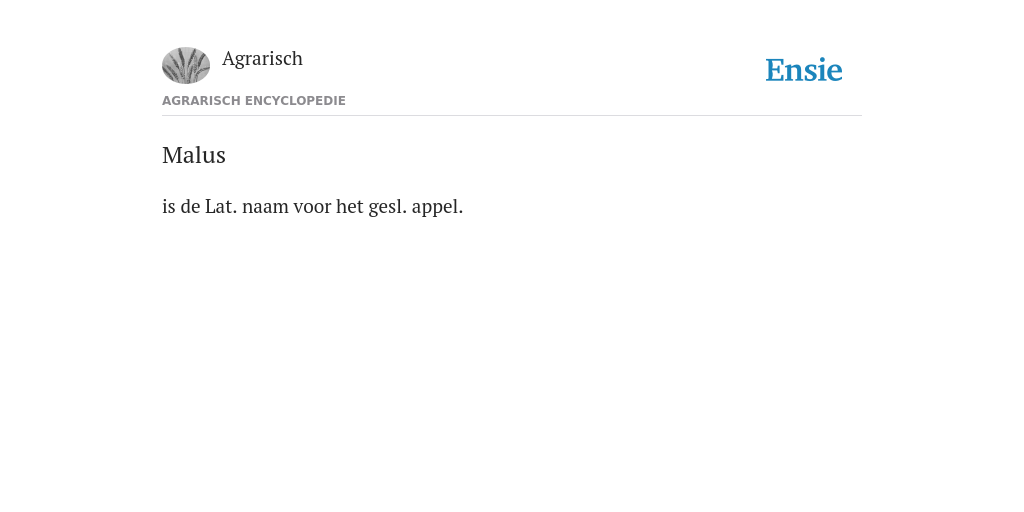
Task: Click the horizontal divider line under the header
Action: (512, 116)
